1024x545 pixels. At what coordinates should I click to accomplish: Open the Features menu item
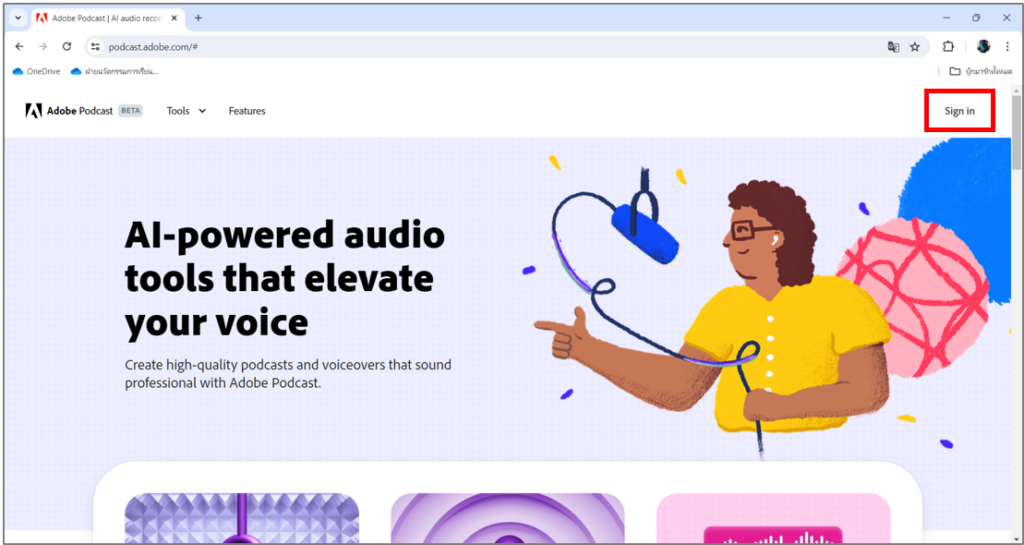pyautogui.click(x=247, y=111)
